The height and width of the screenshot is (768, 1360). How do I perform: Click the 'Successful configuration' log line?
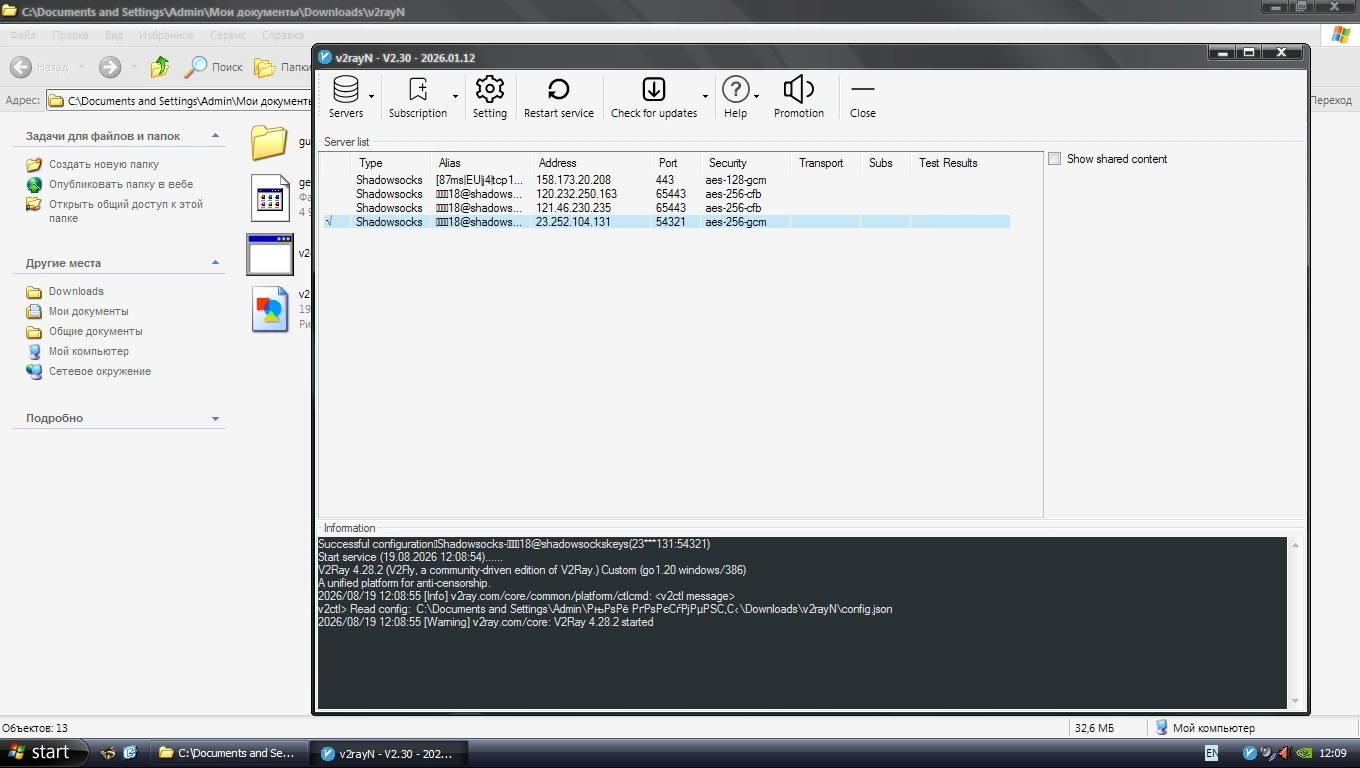point(514,544)
